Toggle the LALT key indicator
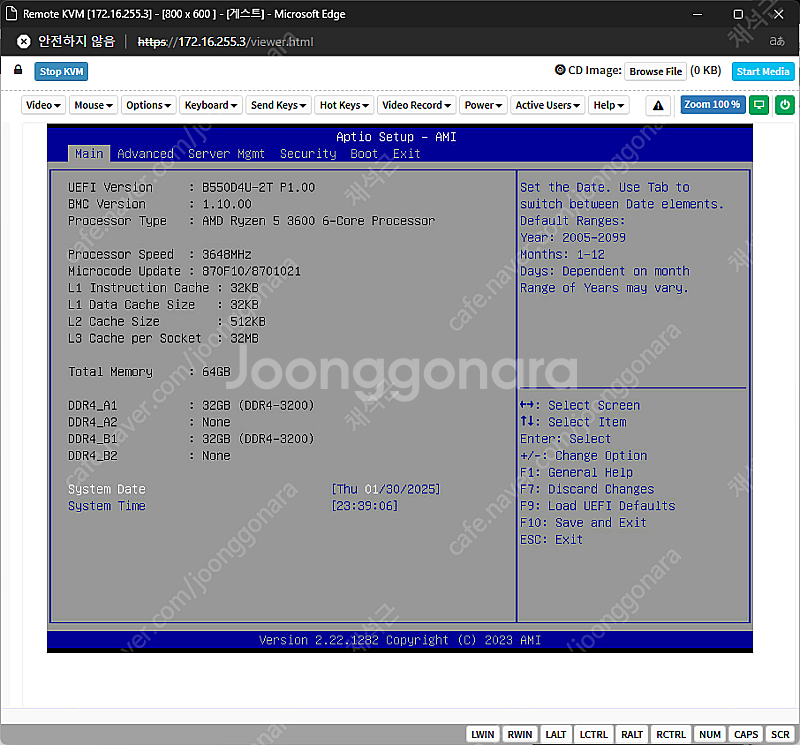Viewport: 800px width, 745px height. pos(556,734)
